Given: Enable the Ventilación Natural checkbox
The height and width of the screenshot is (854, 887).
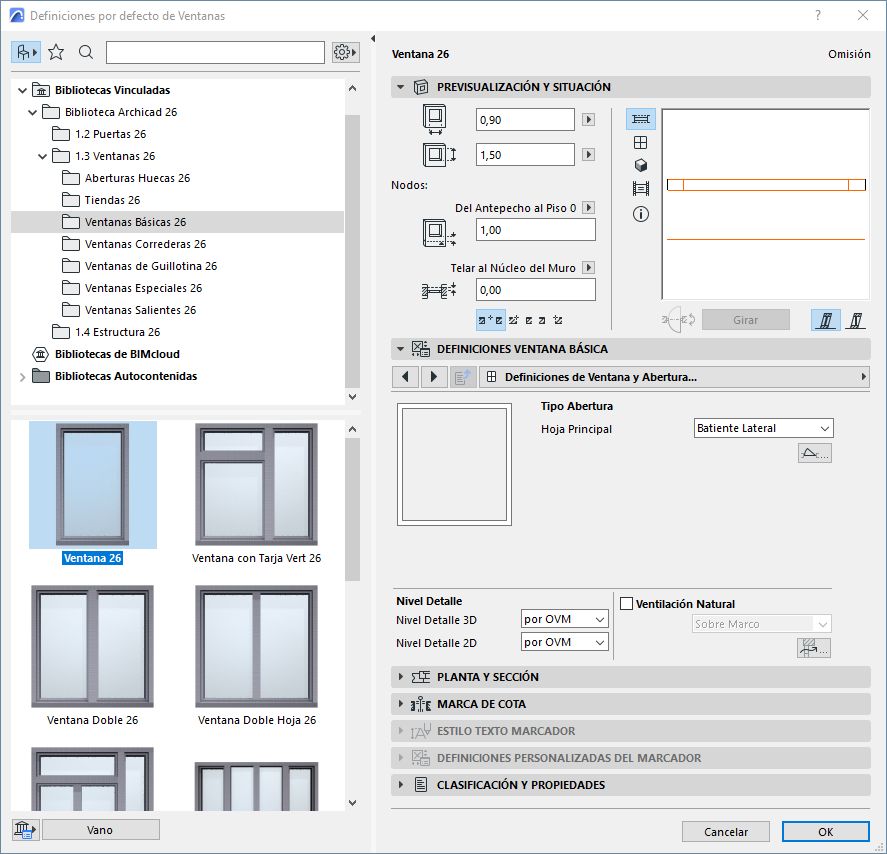Looking at the screenshot, I should click(x=627, y=604).
